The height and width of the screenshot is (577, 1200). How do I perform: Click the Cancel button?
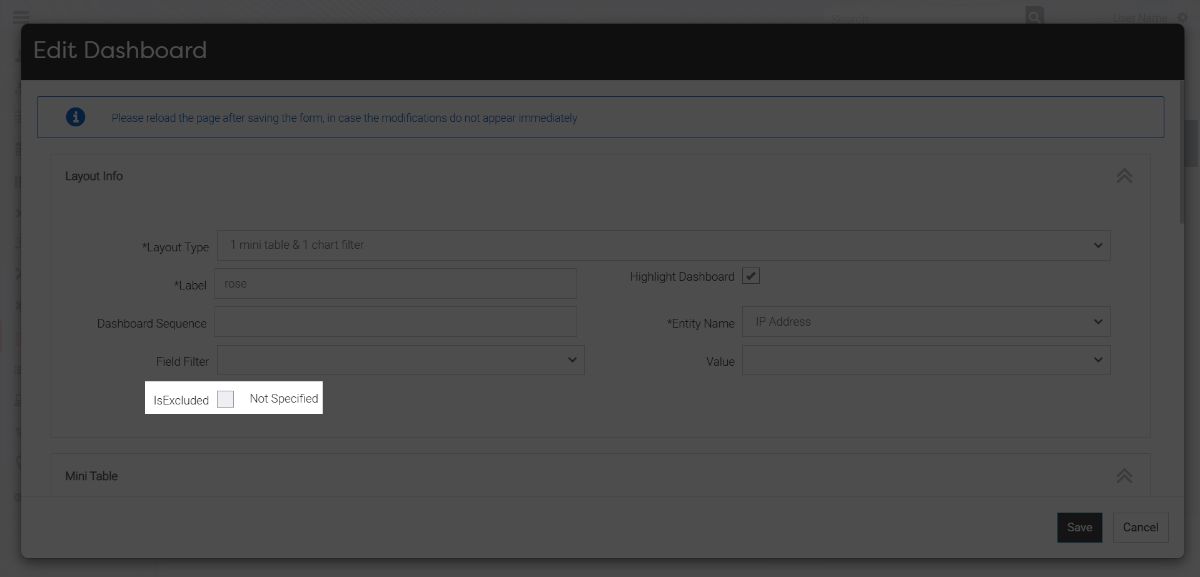[x=1140, y=527]
